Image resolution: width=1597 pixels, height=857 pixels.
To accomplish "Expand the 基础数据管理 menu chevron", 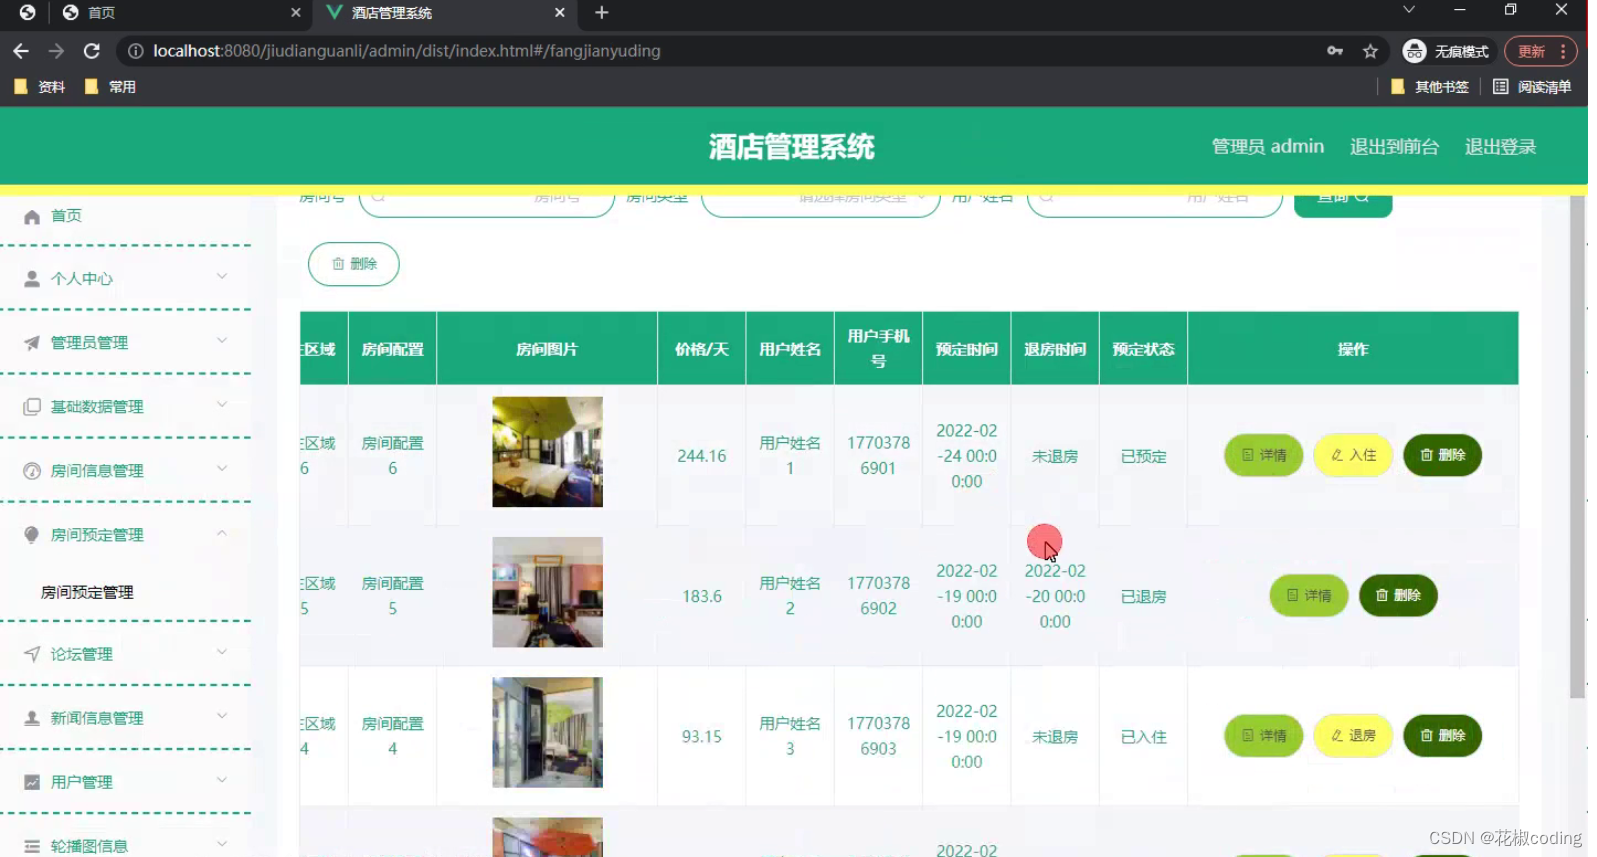I will point(222,405).
